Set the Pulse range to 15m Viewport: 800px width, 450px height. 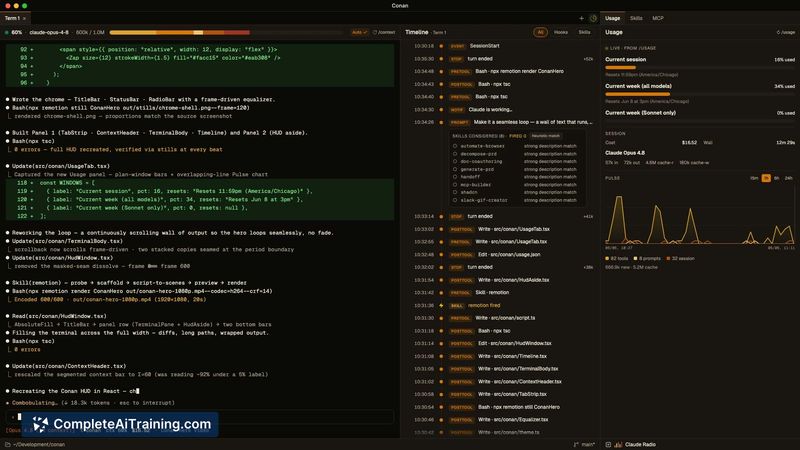754,178
